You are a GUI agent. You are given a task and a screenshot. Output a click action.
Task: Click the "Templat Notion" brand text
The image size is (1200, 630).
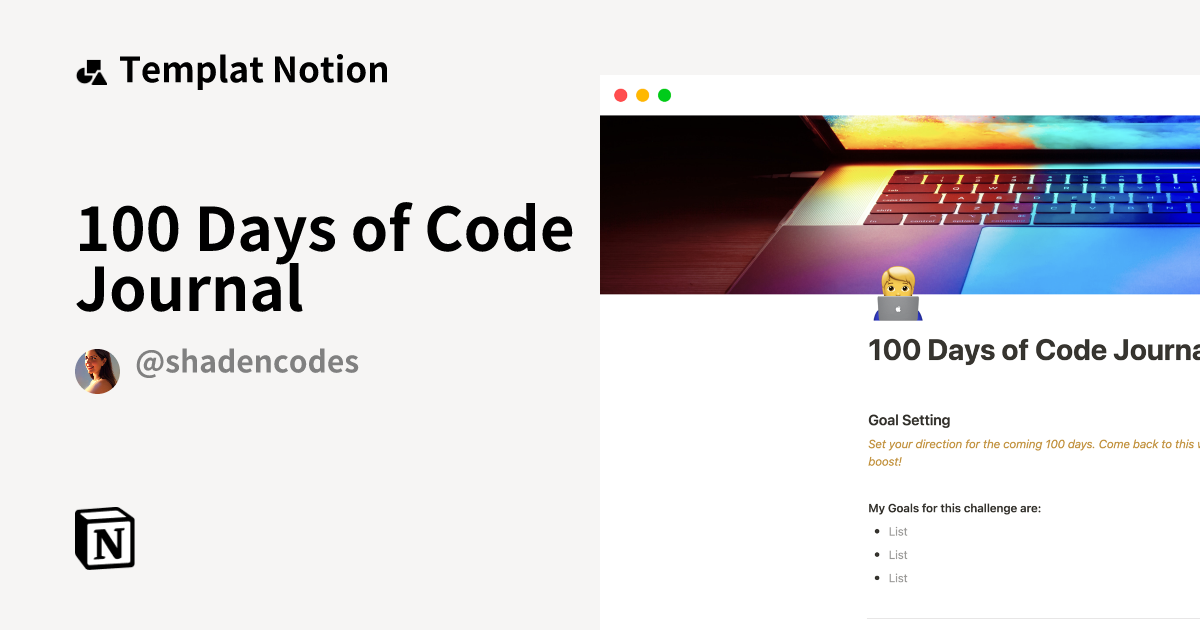point(254,70)
